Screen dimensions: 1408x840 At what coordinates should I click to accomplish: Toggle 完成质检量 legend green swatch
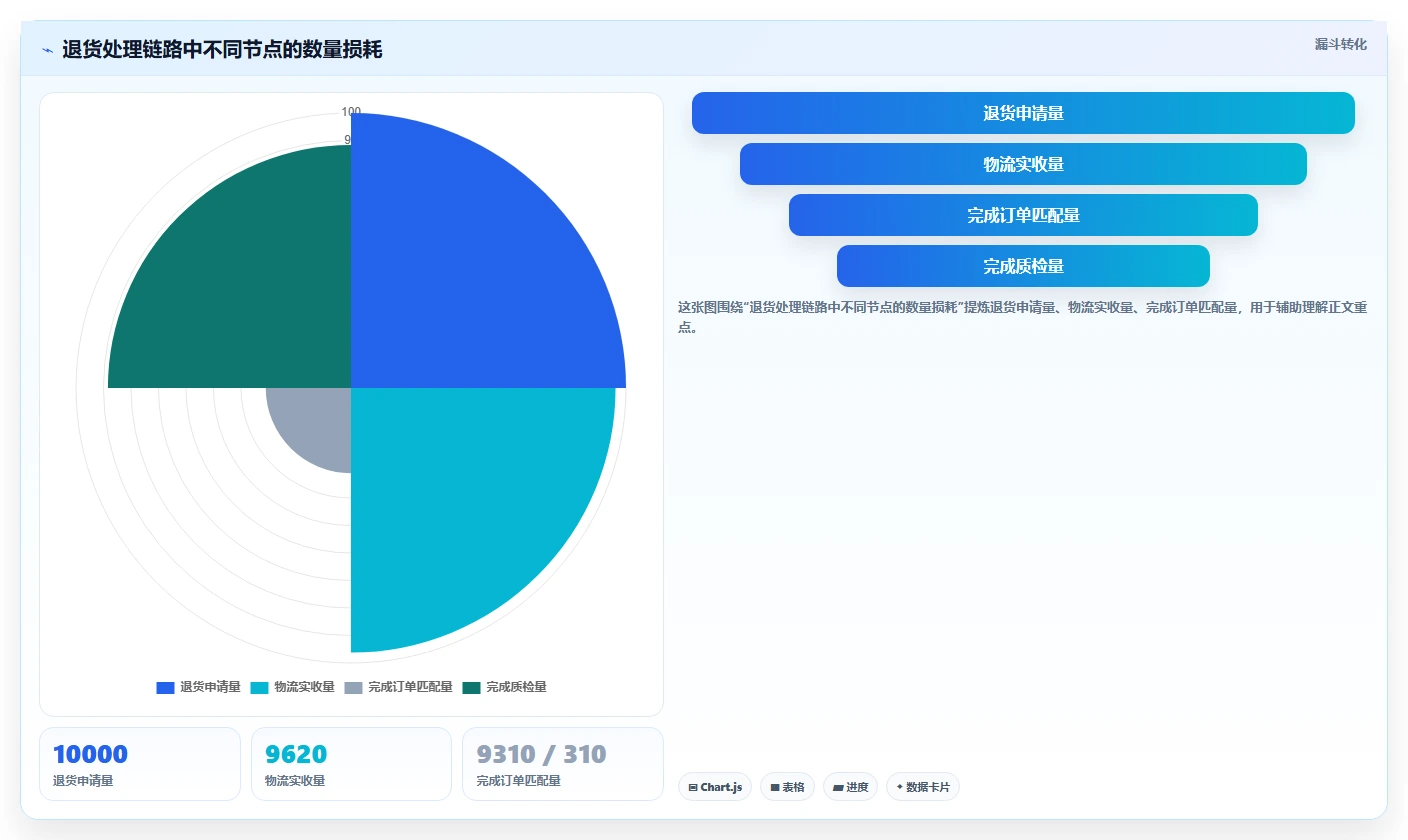tap(471, 687)
